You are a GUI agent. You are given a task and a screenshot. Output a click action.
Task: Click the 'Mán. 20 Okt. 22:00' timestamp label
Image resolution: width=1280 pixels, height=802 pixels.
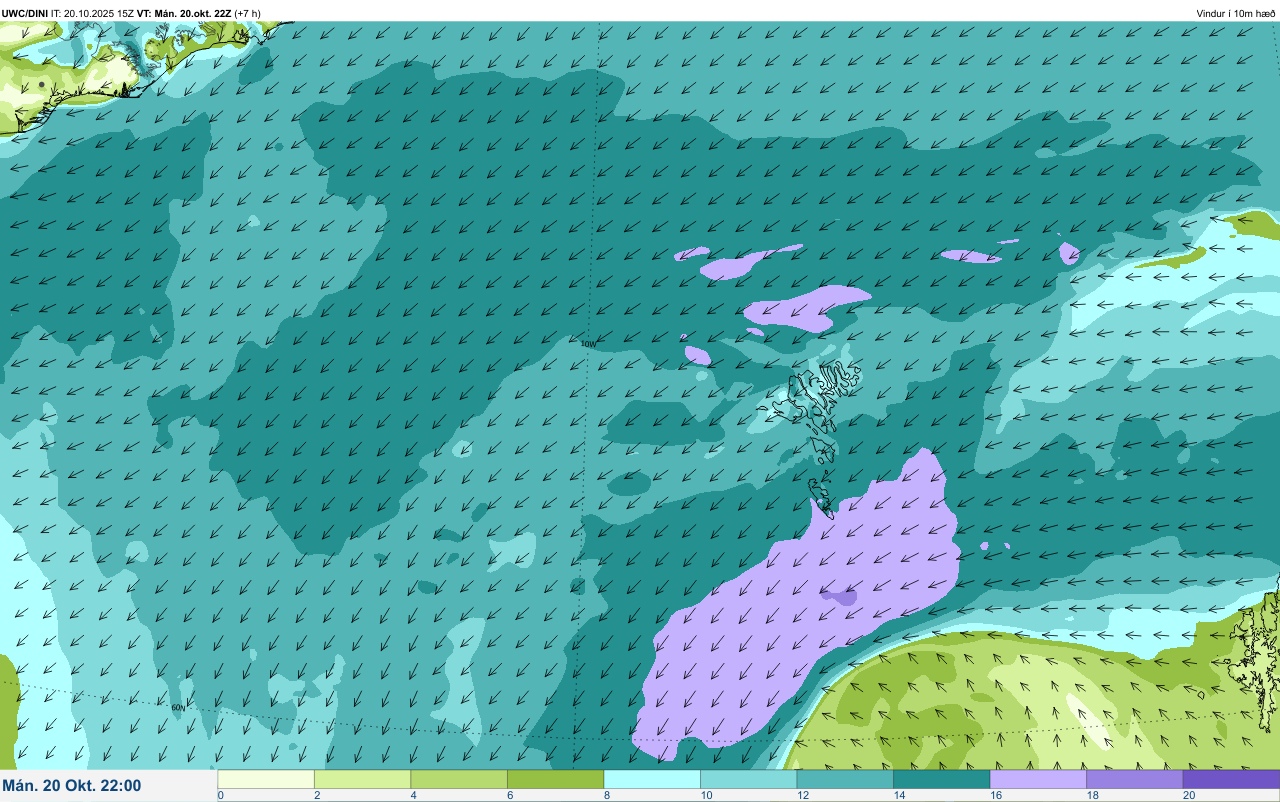point(72,786)
